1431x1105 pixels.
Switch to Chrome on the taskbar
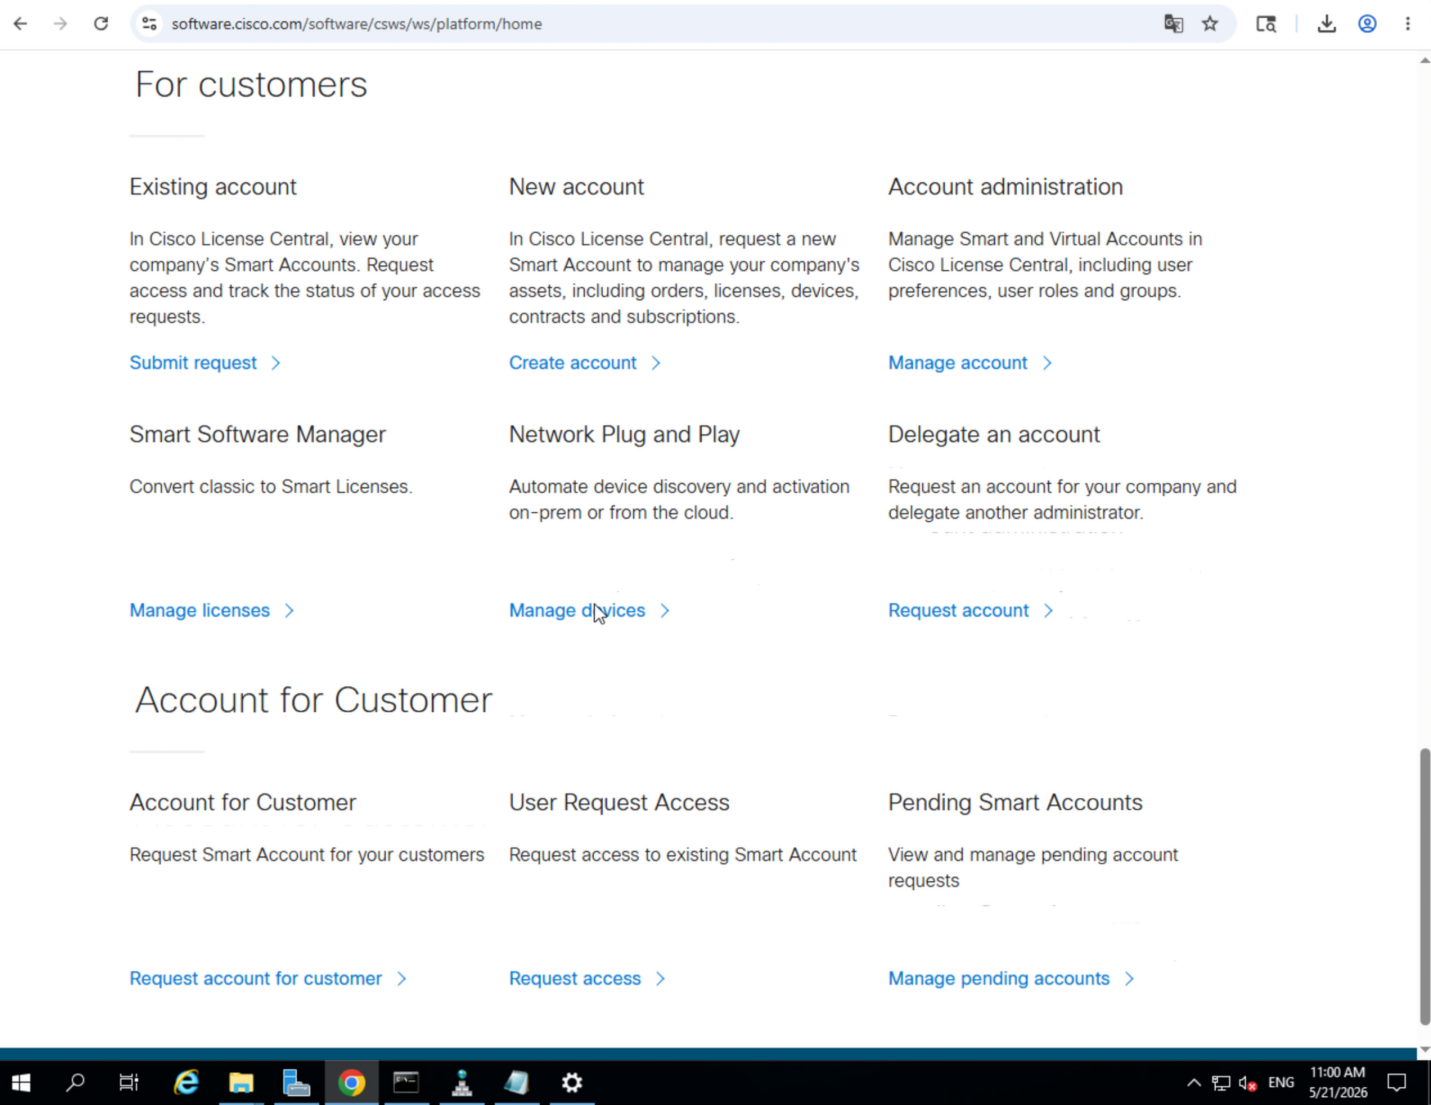pyautogui.click(x=351, y=1082)
